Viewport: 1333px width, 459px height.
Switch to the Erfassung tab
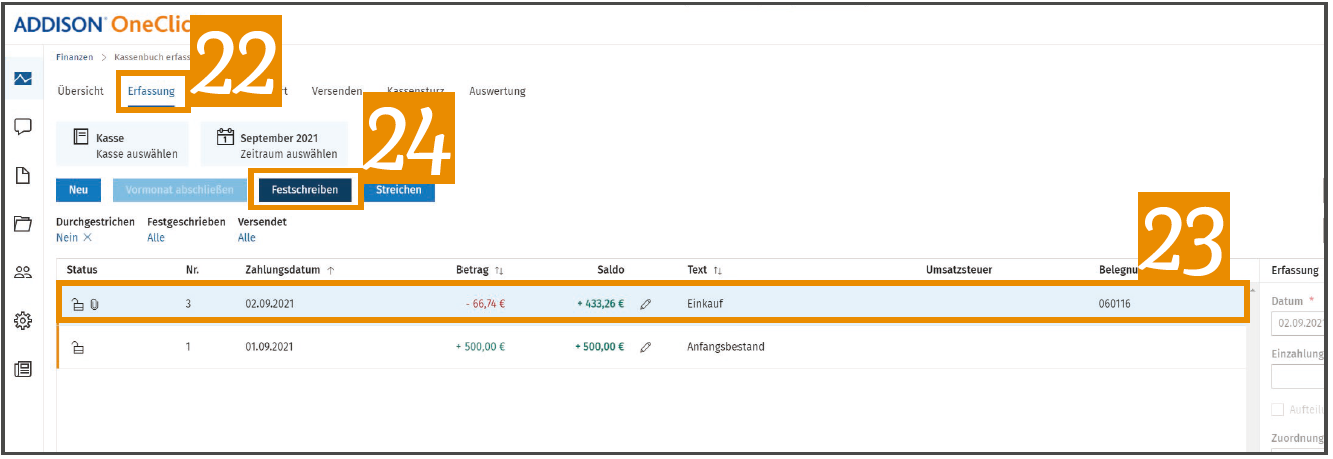(x=151, y=91)
